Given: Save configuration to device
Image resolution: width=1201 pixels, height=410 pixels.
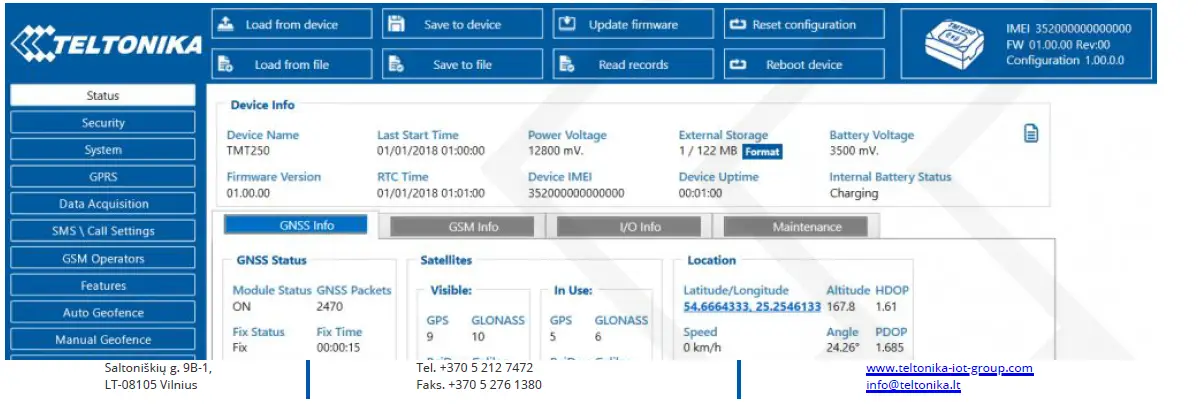Looking at the screenshot, I should pyautogui.click(x=461, y=24).
